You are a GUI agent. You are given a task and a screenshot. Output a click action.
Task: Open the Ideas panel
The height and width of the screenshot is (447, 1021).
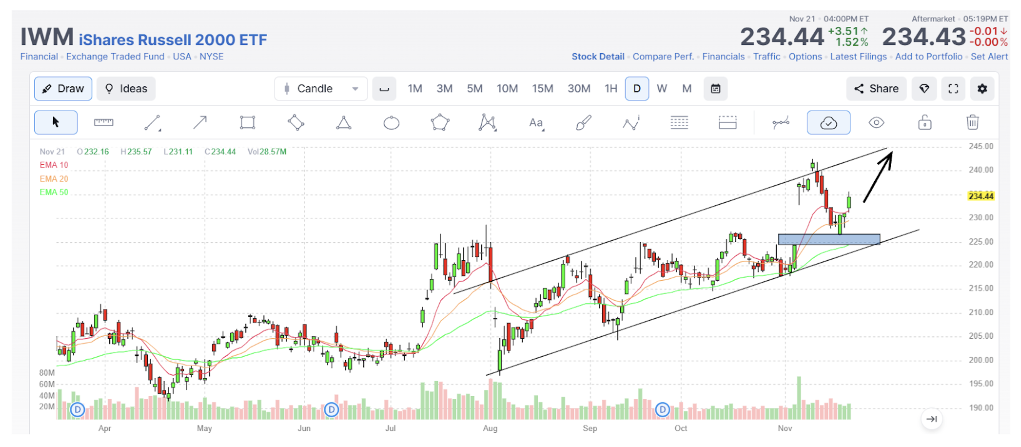tap(126, 89)
